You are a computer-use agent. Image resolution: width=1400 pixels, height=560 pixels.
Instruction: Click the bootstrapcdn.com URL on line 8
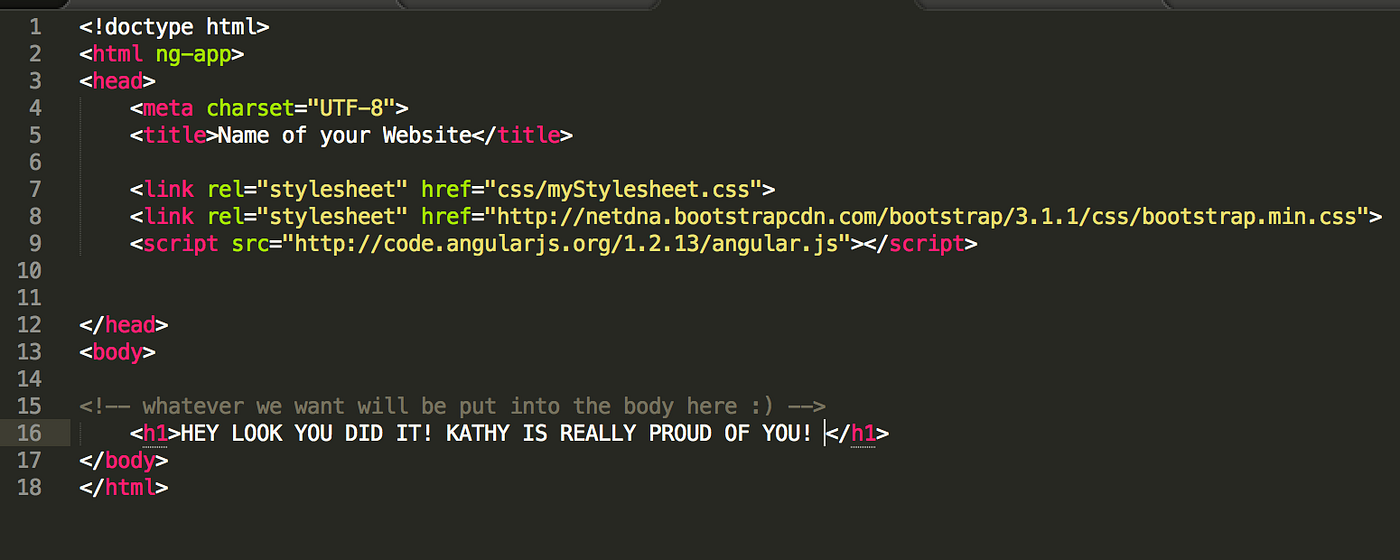[x=926, y=216]
